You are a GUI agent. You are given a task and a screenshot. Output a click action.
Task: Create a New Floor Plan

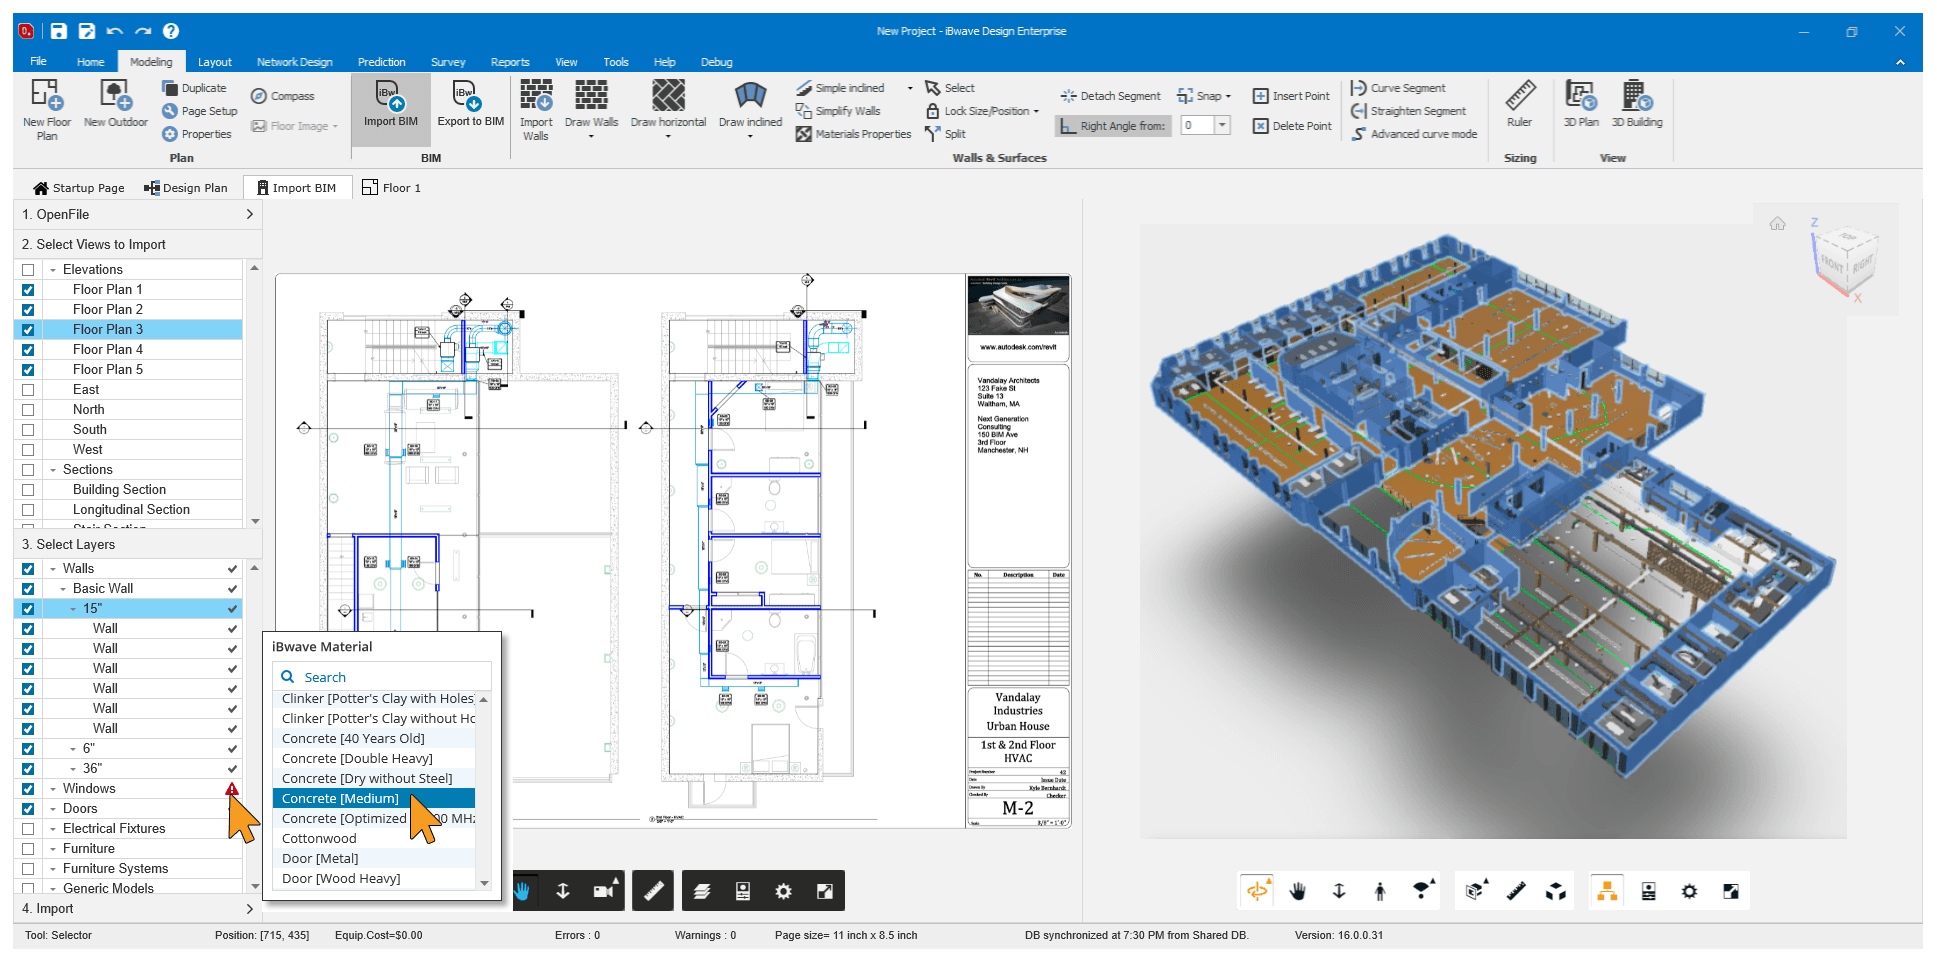pyautogui.click(x=46, y=108)
